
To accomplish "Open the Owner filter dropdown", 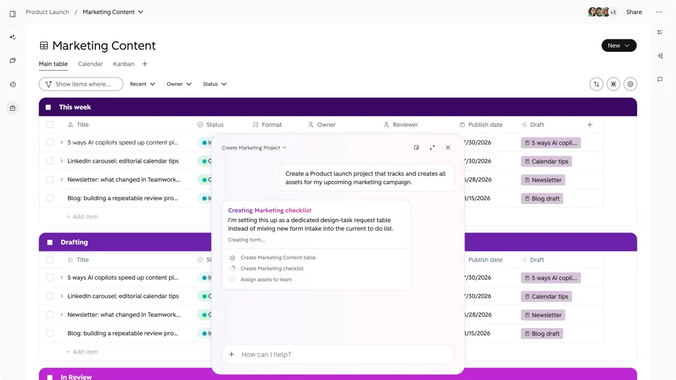I will [179, 84].
